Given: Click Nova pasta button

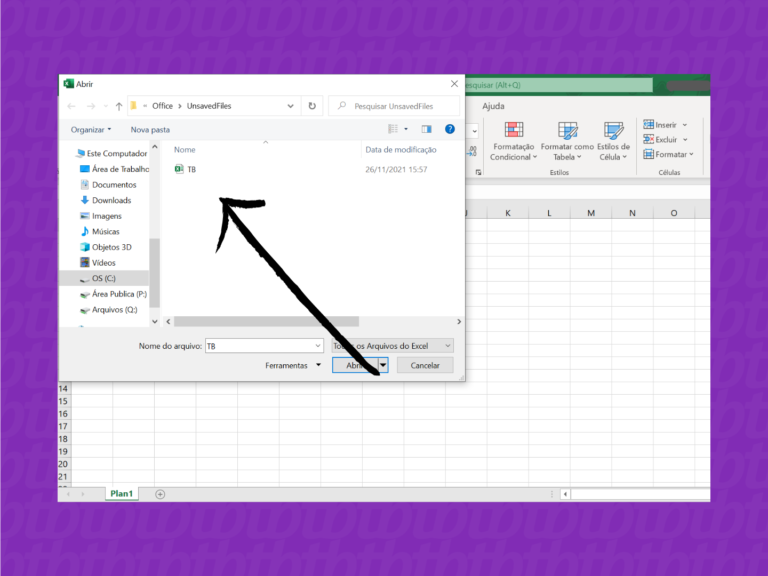Looking at the screenshot, I should click(150, 129).
